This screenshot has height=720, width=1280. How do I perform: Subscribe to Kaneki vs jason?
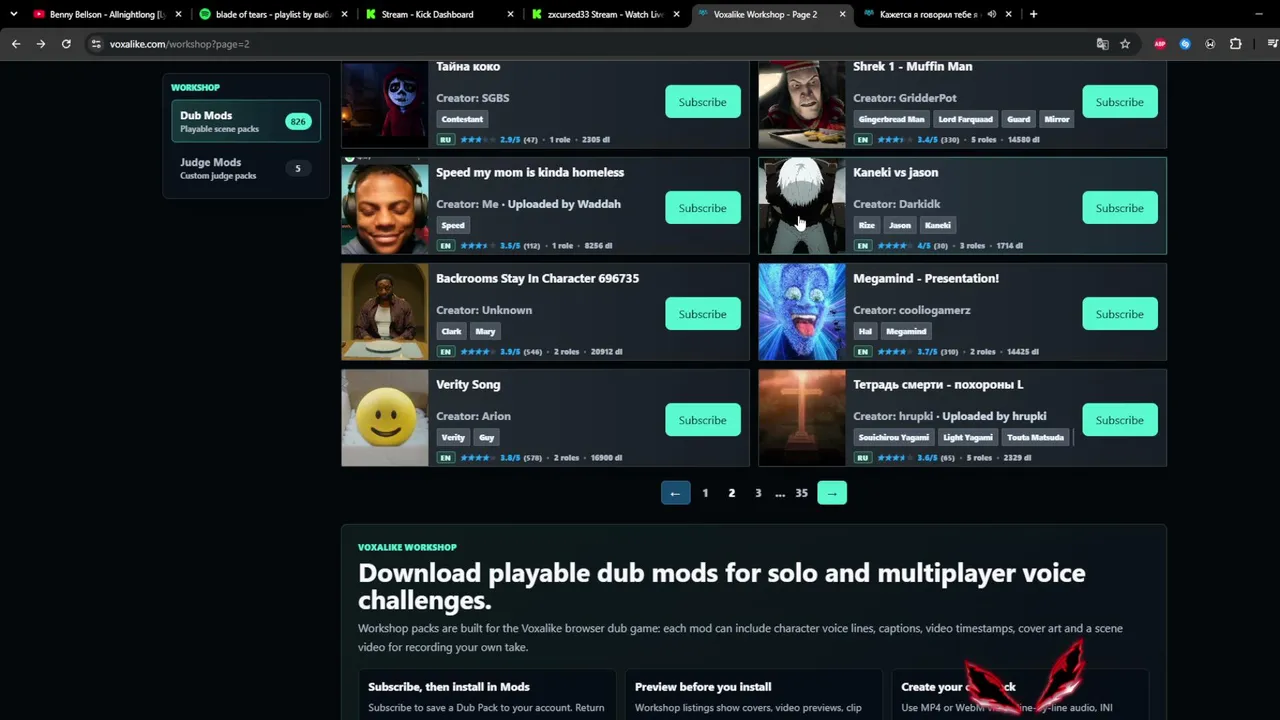click(x=1120, y=208)
